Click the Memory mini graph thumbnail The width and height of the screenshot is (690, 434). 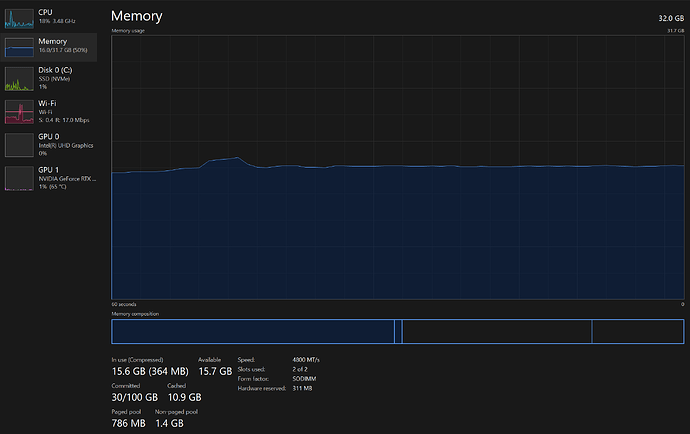19,46
